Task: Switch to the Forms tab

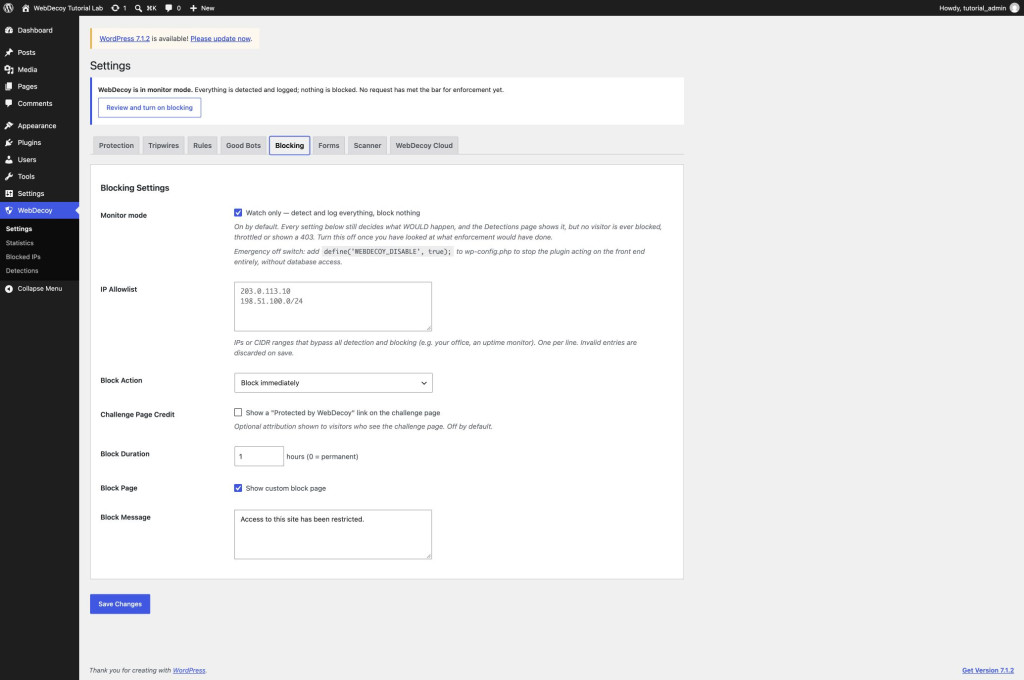Action: click(328, 146)
